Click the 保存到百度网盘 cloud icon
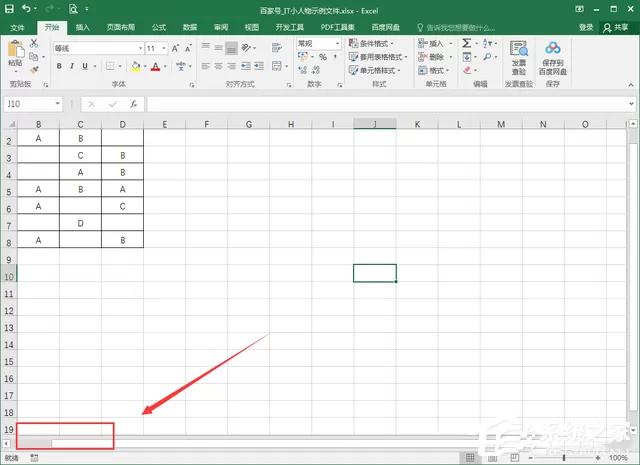The width and height of the screenshot is (640, 465). coord(553,48)
